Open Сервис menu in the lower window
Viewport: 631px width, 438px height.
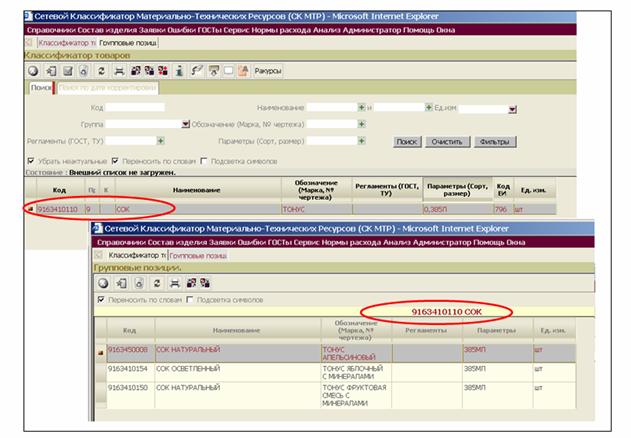click(307, 243)
